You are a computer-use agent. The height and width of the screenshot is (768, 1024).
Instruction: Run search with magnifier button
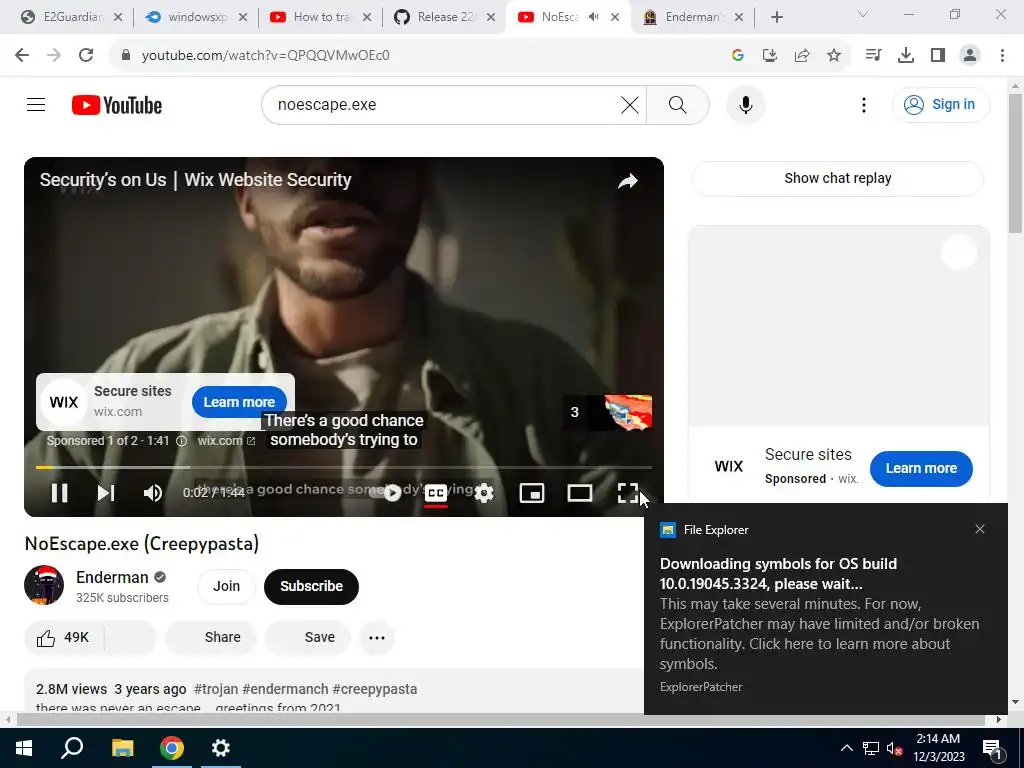[678, 104]
